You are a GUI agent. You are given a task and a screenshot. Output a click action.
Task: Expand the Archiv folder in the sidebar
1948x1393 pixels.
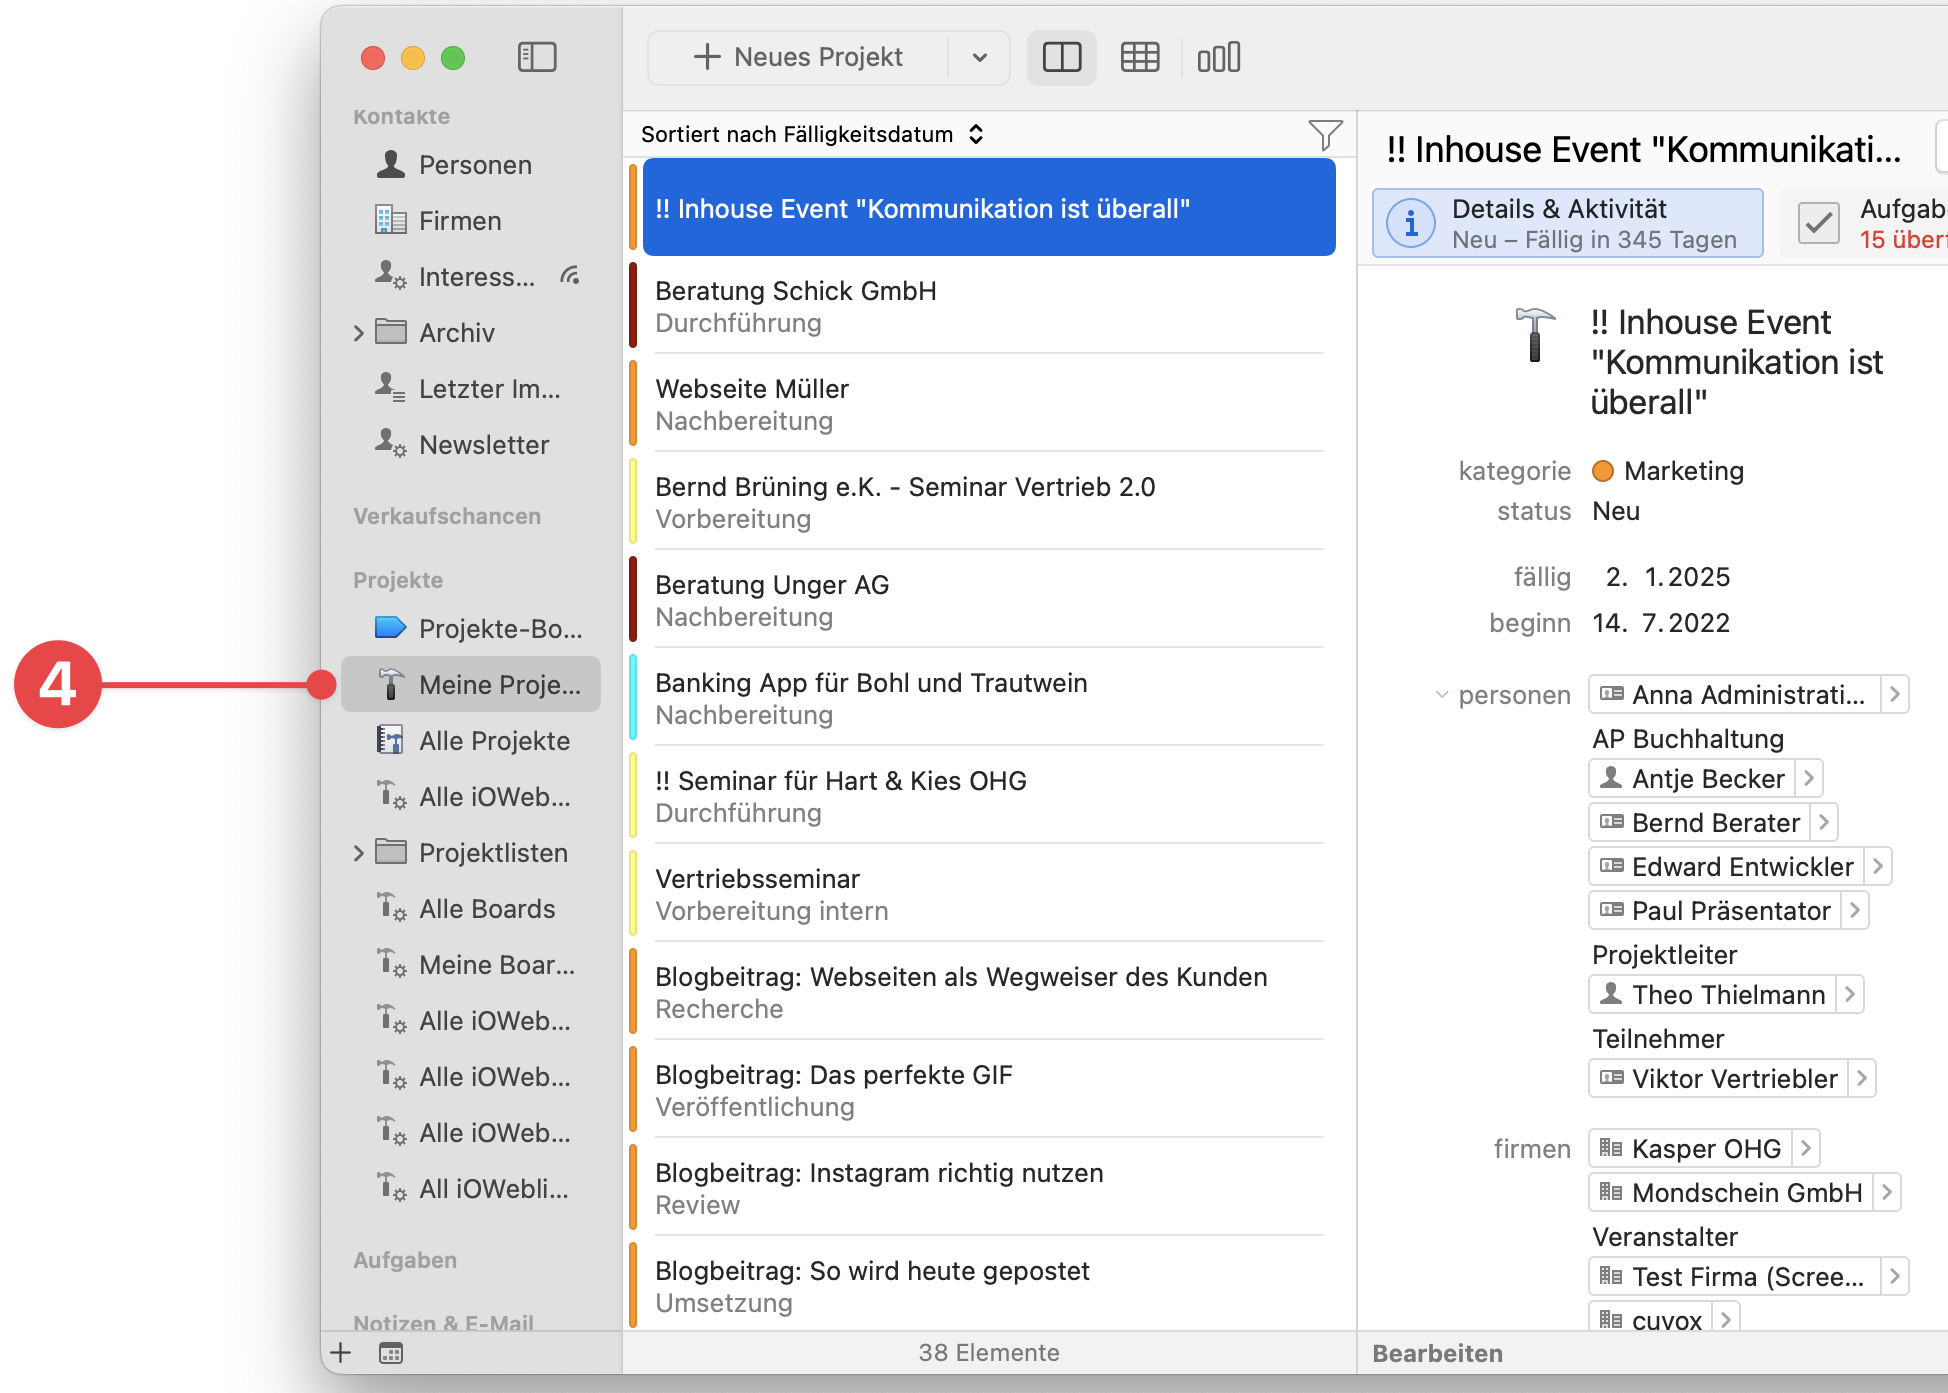point(359,332)
